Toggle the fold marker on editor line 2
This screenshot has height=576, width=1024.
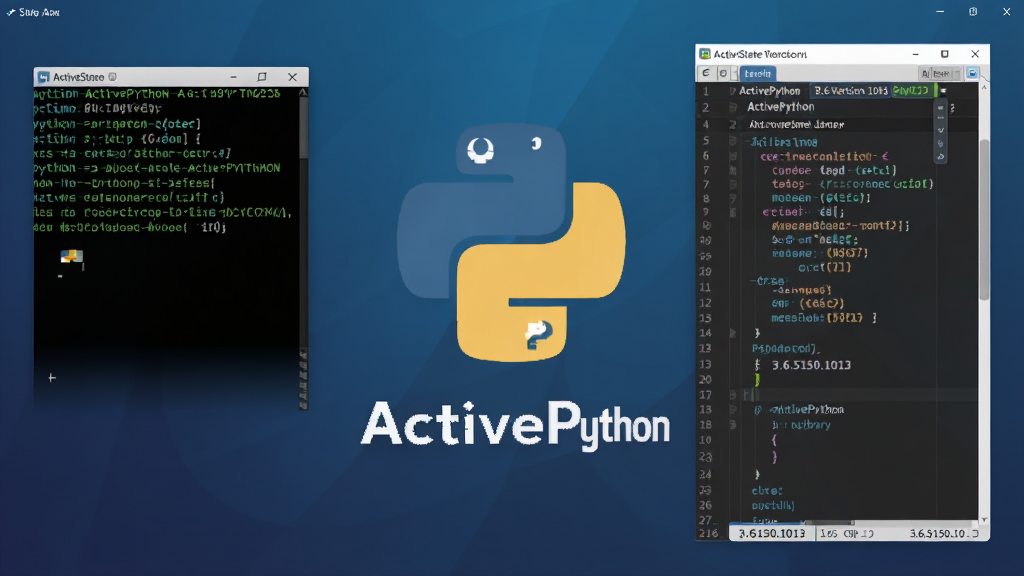[x=733, y=107]
